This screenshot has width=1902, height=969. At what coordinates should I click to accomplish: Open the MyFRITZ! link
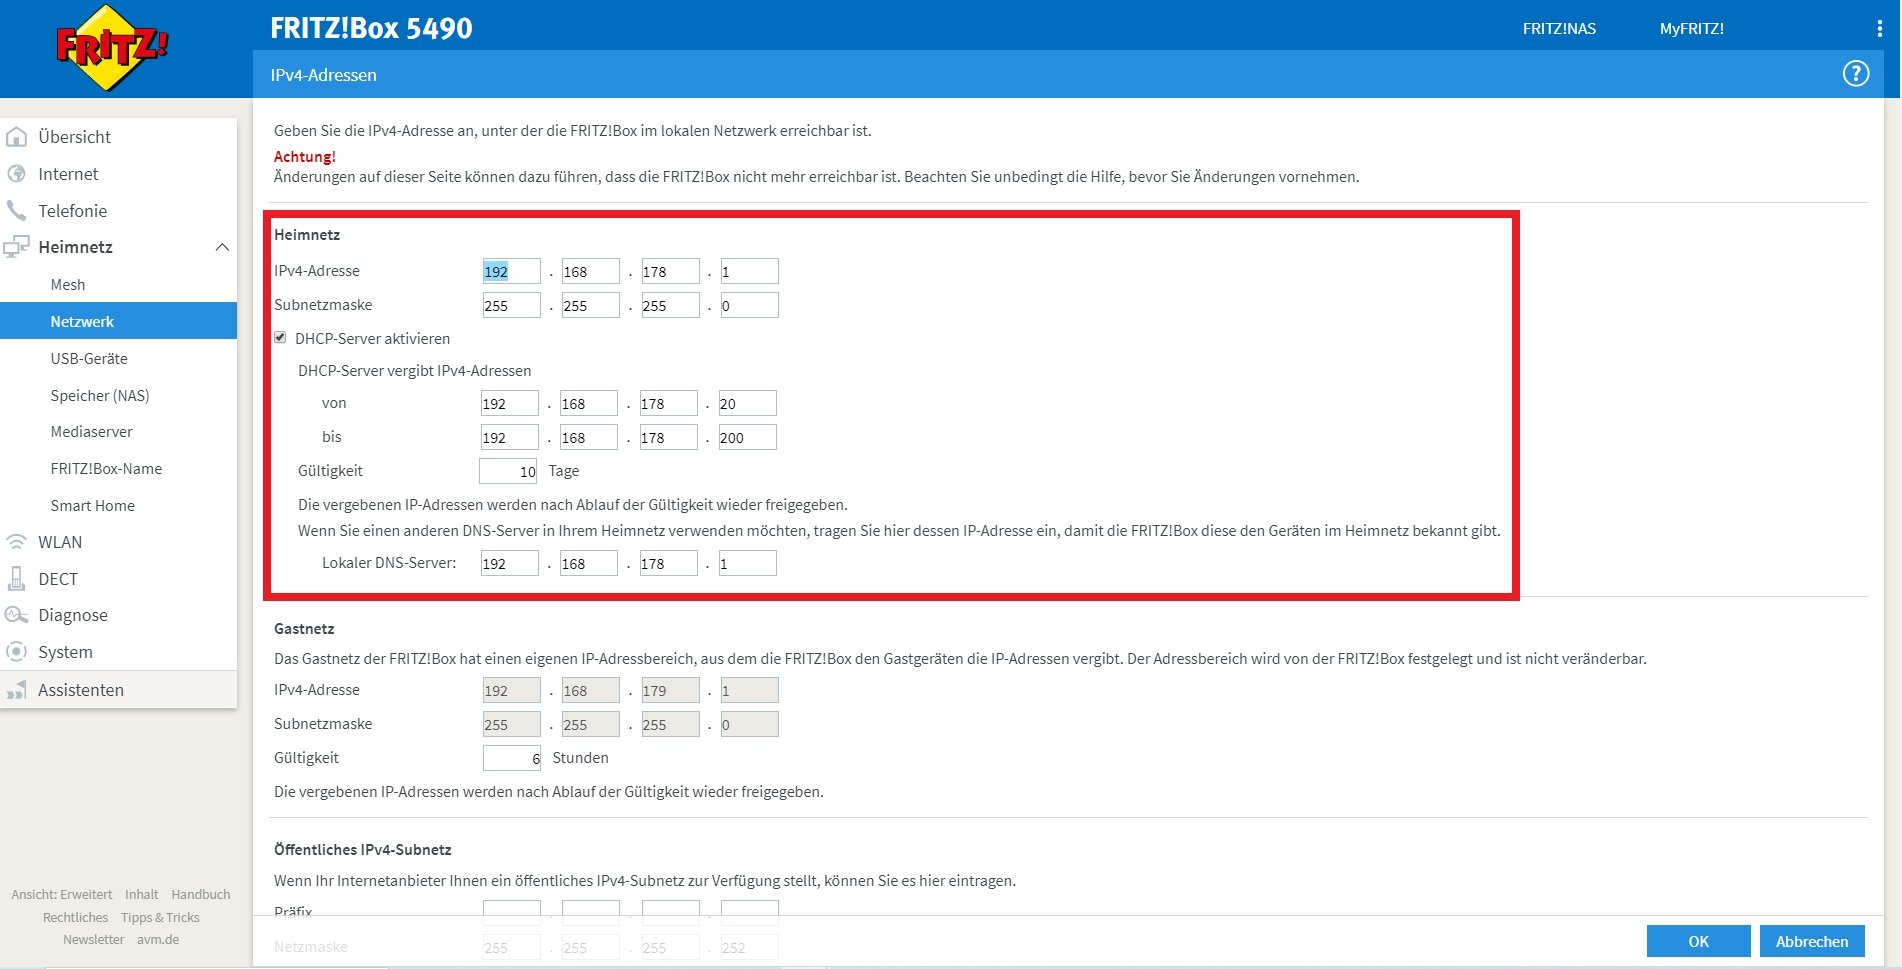coord(1692,29)
